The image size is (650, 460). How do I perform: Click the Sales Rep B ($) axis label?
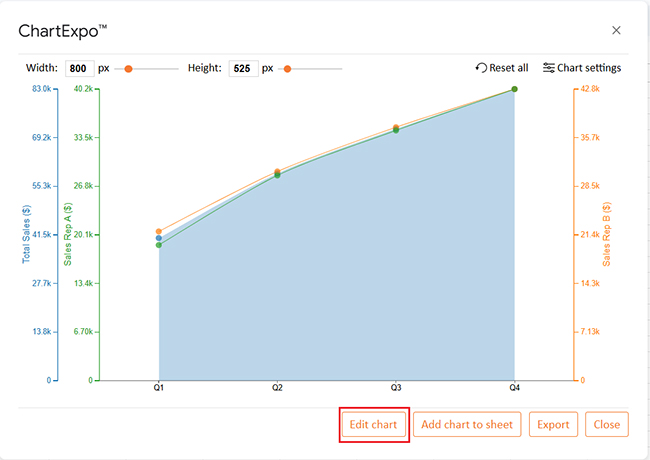pyautogui.click(x=606, y=234)
